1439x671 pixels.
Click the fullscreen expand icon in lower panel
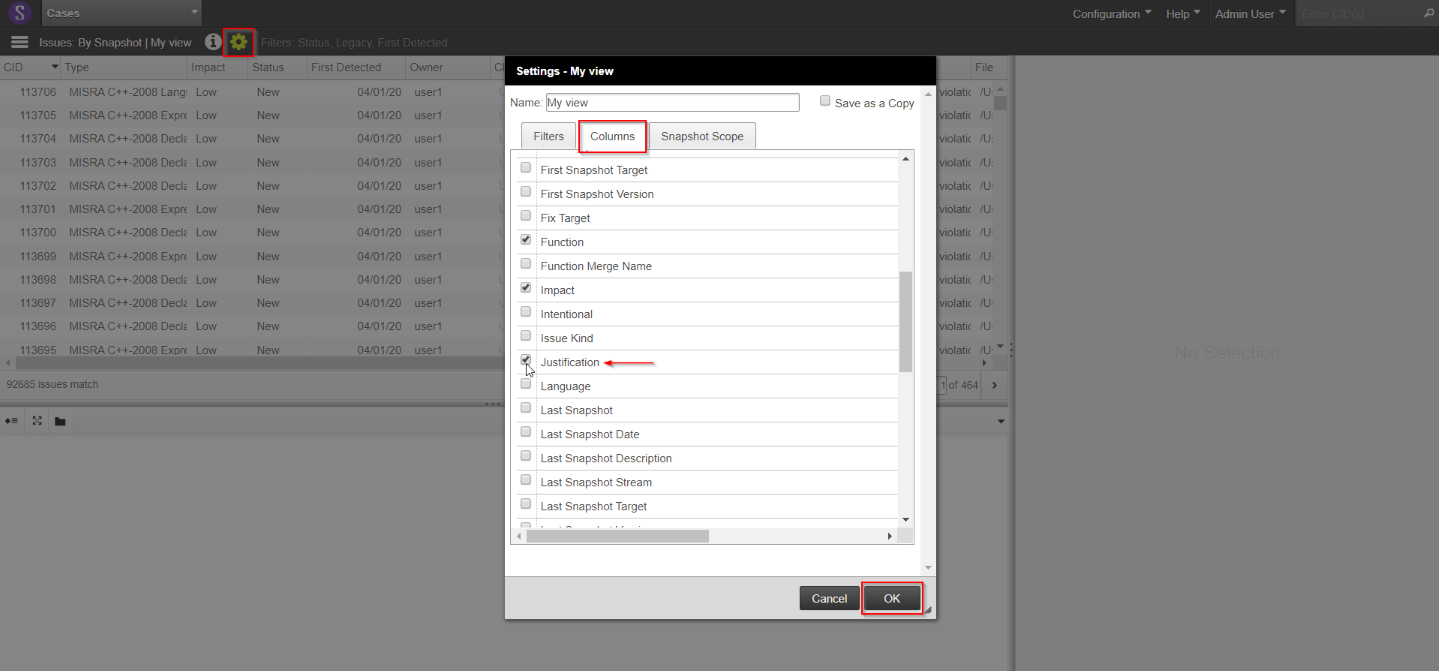click(x=37, y=421)
